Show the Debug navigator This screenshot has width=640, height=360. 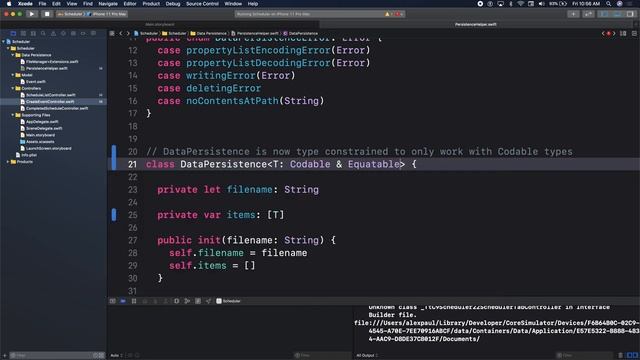click(x=73, y=33)
